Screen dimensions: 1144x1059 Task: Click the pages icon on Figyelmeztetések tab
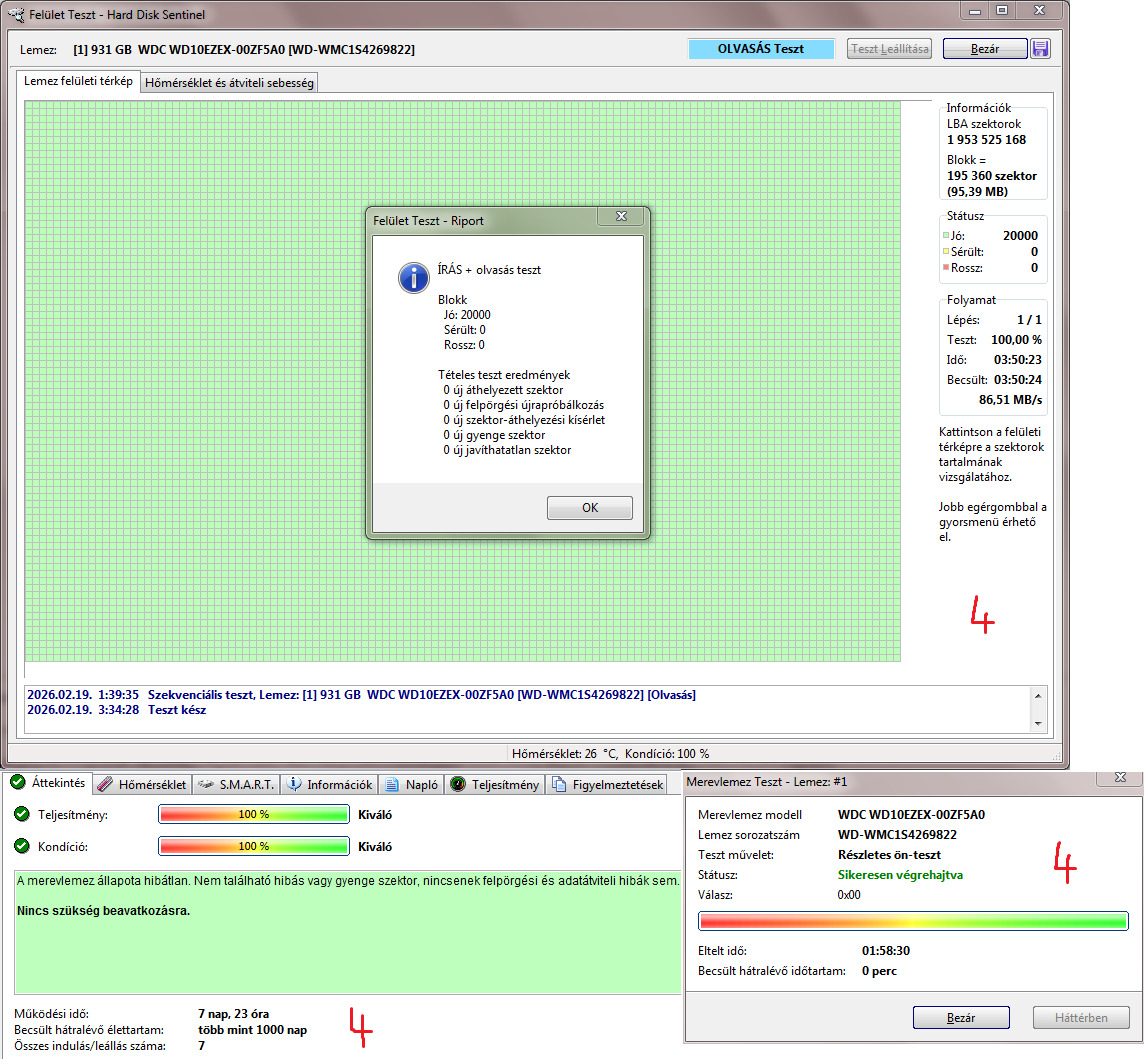559,785
